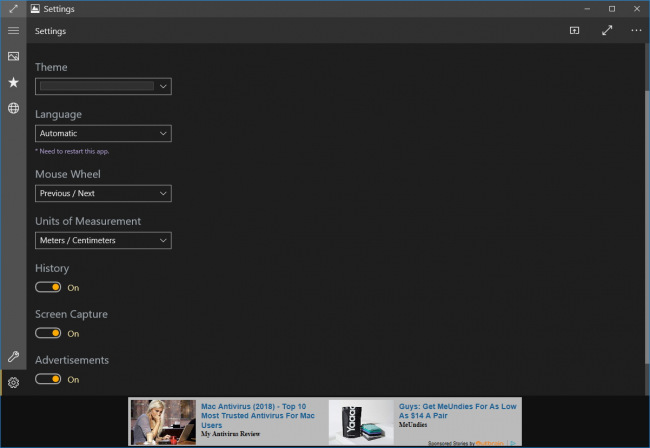
Task: Open the wrench tools icon
Action: pos(13,356)
